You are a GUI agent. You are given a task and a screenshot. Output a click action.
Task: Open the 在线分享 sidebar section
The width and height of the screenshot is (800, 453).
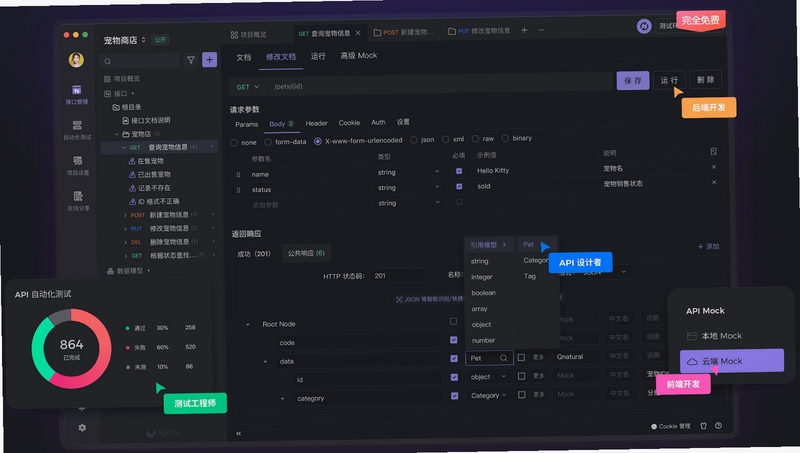78,201
